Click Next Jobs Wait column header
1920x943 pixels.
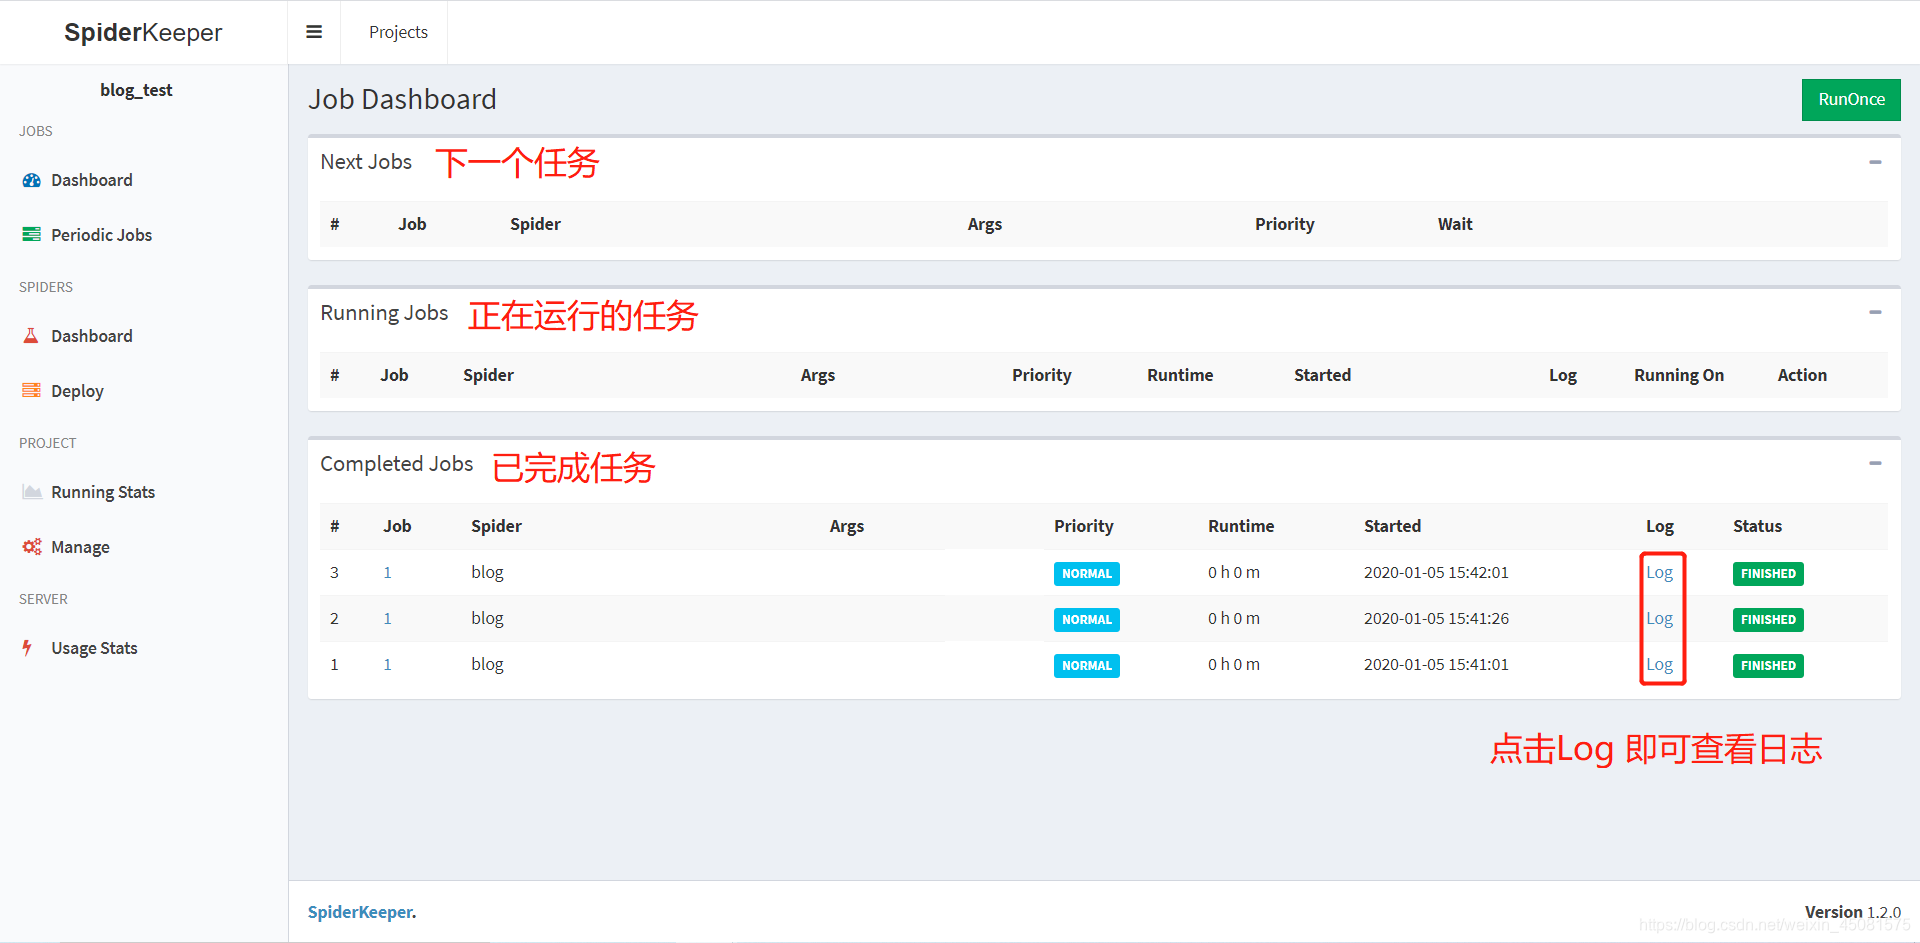1455,224
